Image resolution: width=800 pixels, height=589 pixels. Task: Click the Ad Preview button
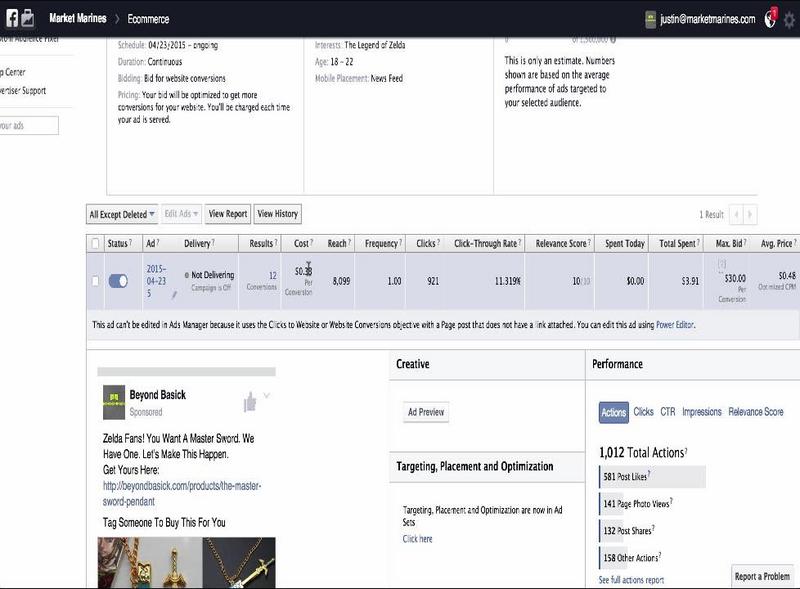[426, 412]
